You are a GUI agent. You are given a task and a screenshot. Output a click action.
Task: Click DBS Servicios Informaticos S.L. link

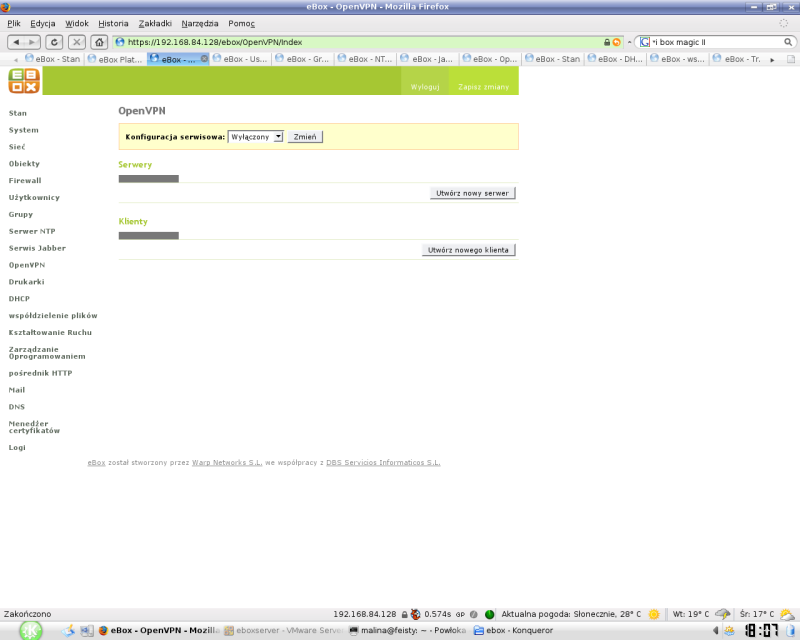[383, 462]
